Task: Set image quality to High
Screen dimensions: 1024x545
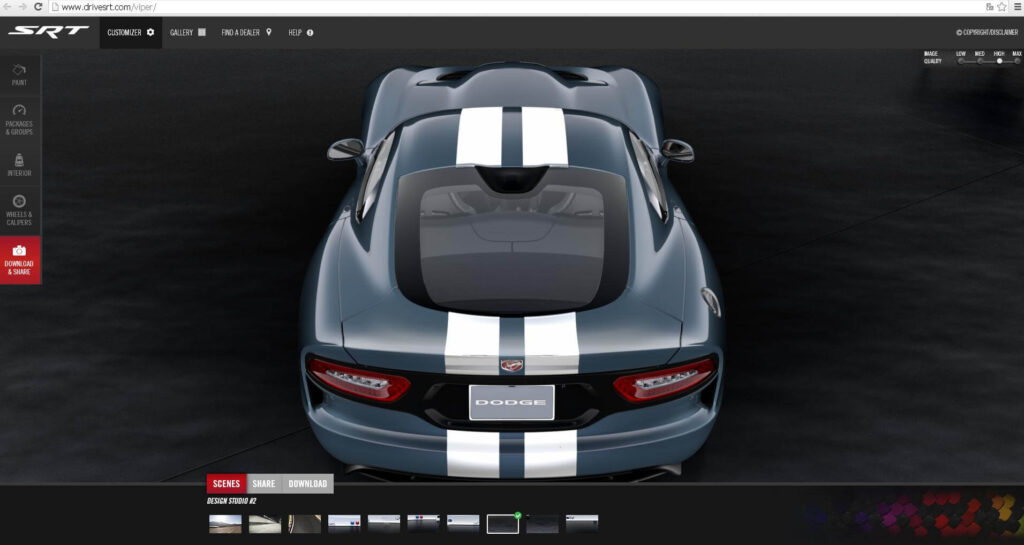Action: (999, 61)
